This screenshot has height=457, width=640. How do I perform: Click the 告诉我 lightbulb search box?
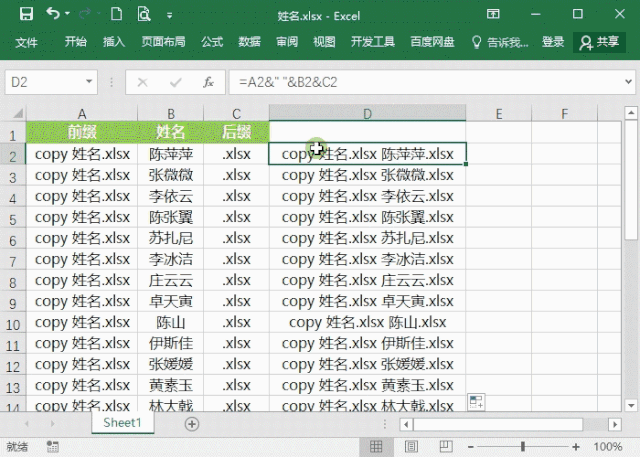(500, 42)
